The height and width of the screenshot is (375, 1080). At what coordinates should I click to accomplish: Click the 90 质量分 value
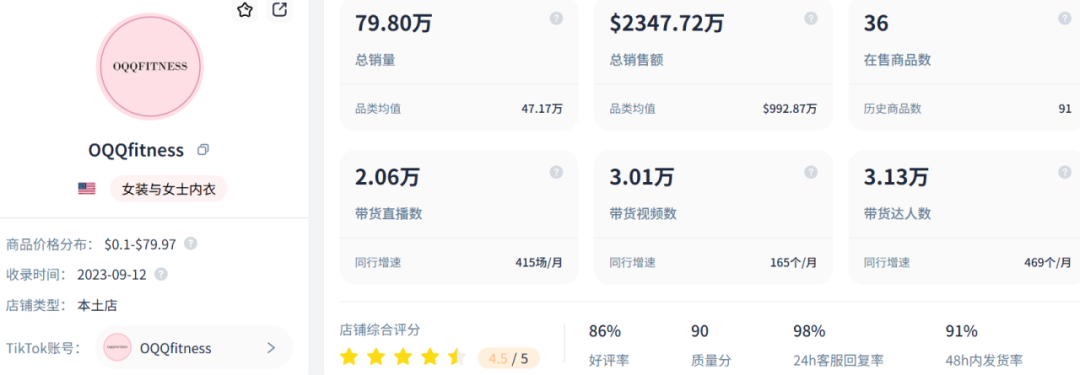(700, 332)
